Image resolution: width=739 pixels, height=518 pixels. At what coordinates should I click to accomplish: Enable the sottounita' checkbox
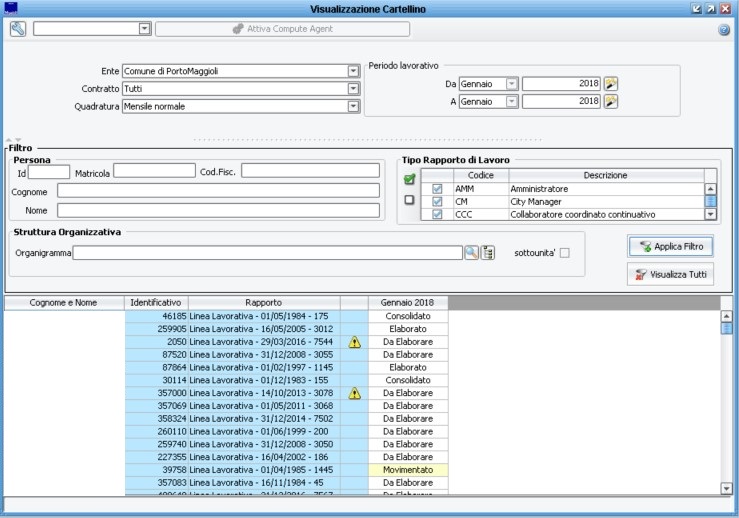(x=564, y=253)
